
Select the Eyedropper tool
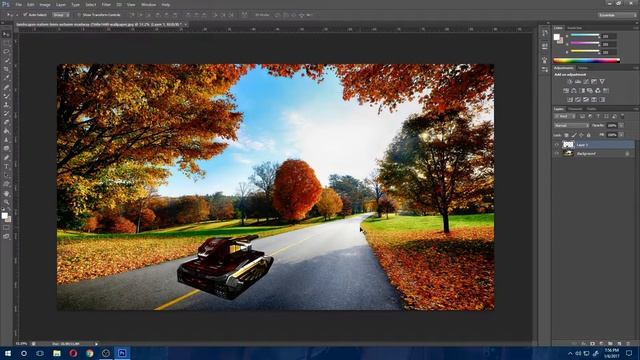[x=6, y=78]
